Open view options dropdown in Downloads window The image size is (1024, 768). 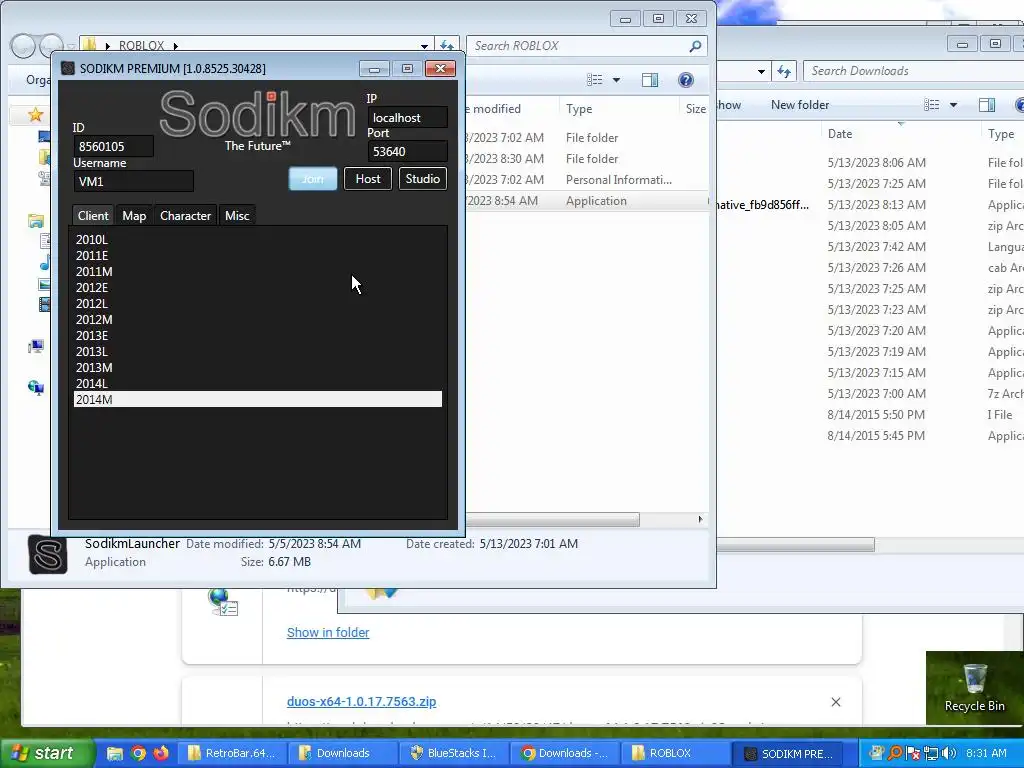(953, 104)
